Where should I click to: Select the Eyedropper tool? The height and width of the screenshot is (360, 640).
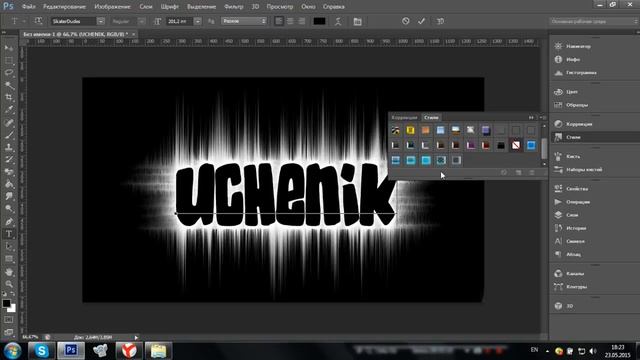(x=9, y=110)
